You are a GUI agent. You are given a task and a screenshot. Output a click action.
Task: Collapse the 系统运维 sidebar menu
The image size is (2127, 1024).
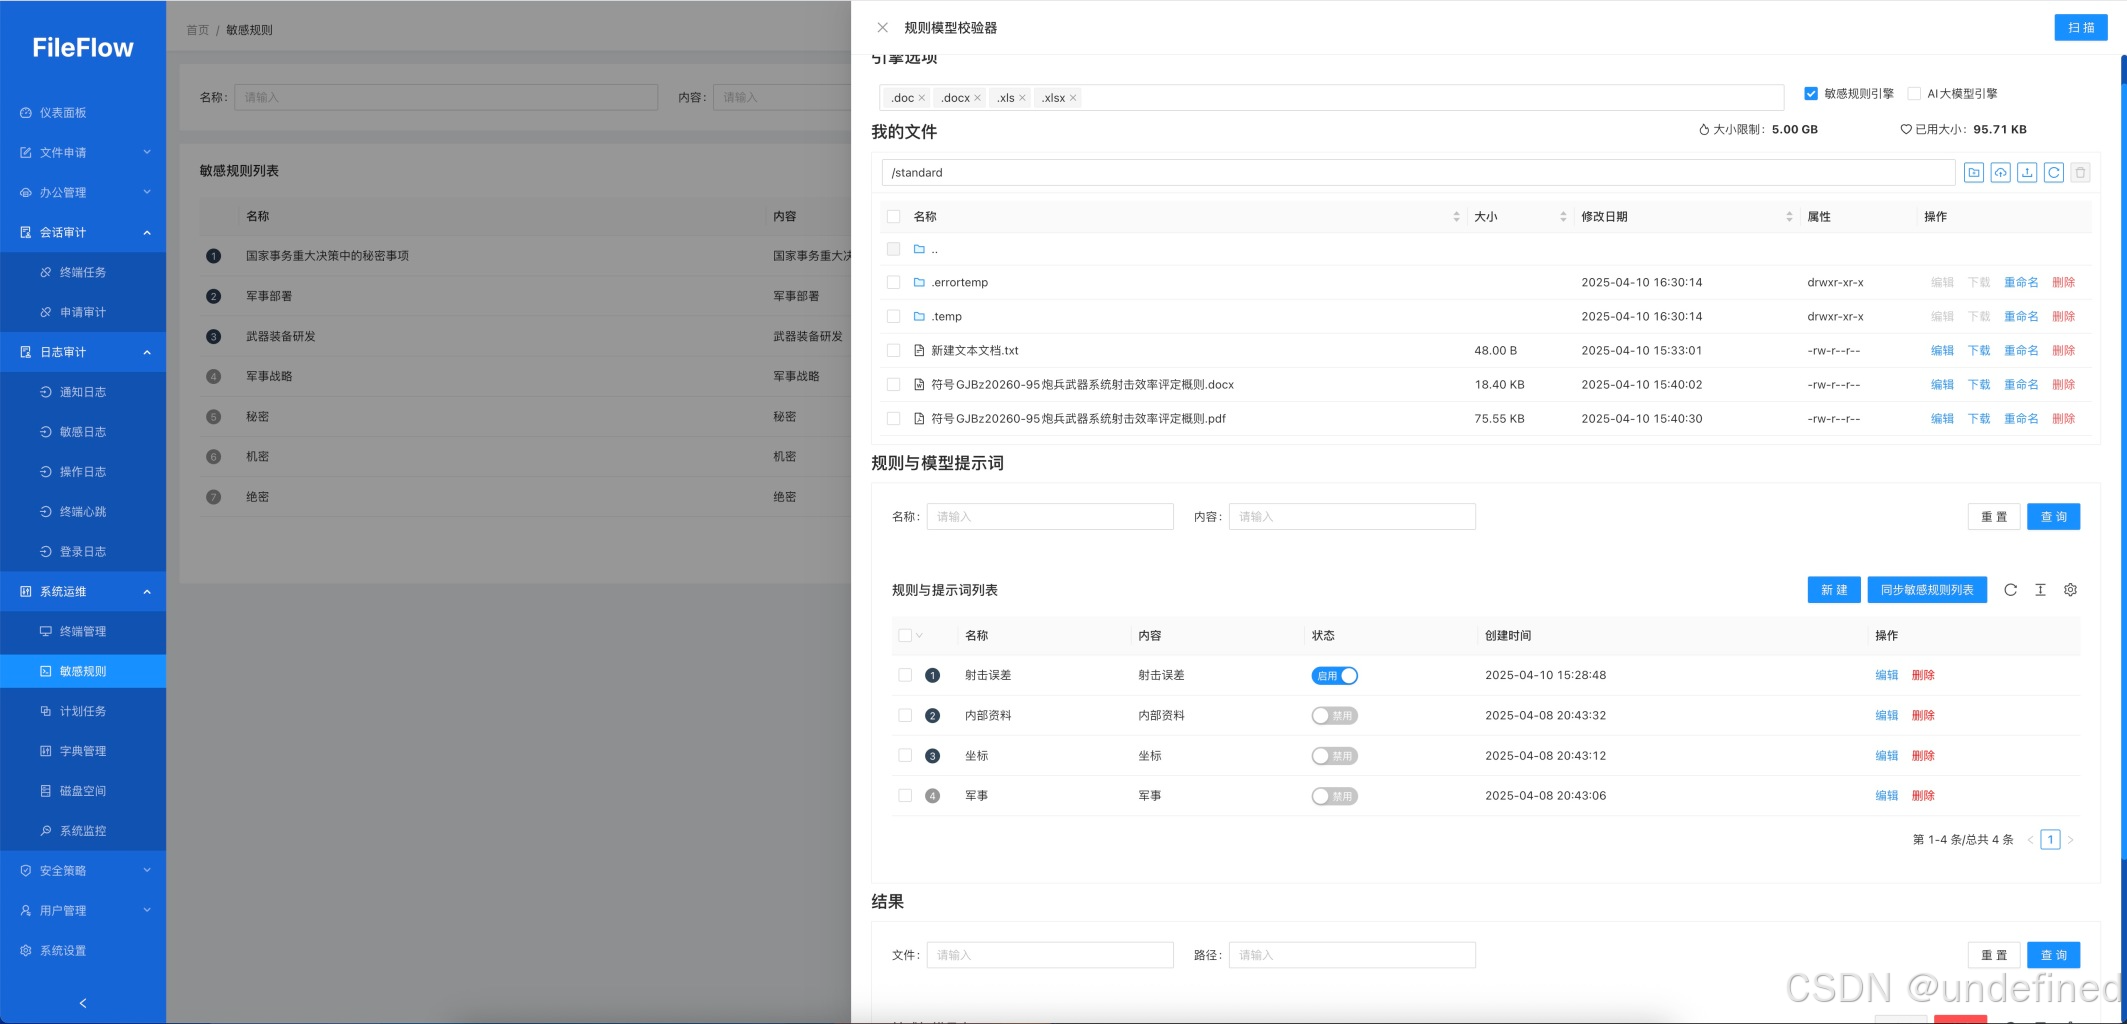(83, 592)
